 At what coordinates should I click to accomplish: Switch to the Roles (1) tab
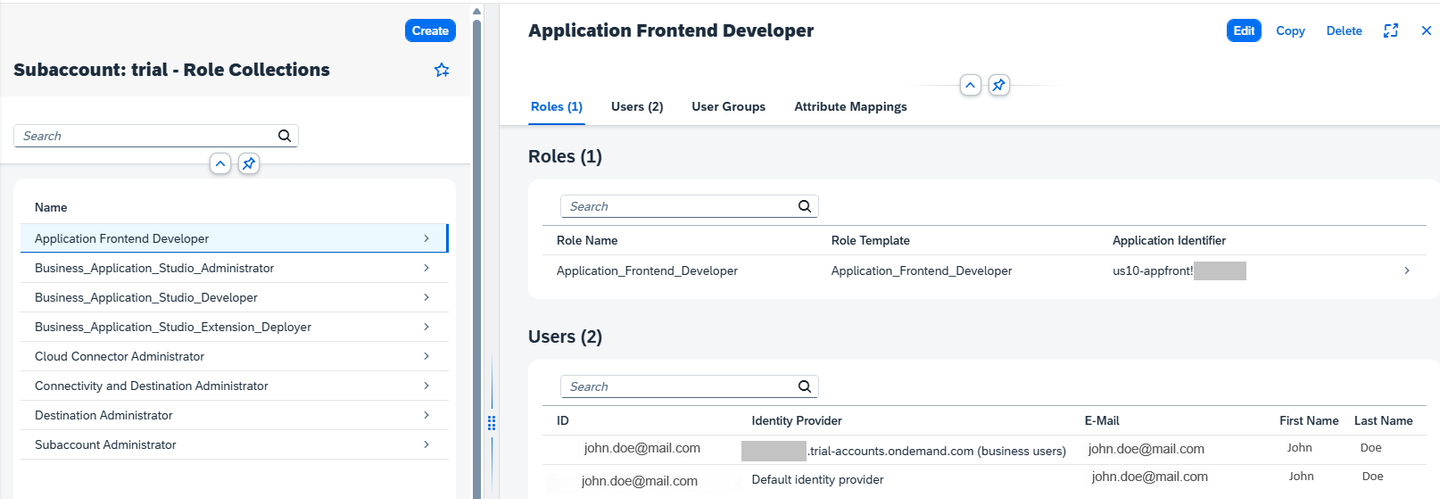pos(556,107)
